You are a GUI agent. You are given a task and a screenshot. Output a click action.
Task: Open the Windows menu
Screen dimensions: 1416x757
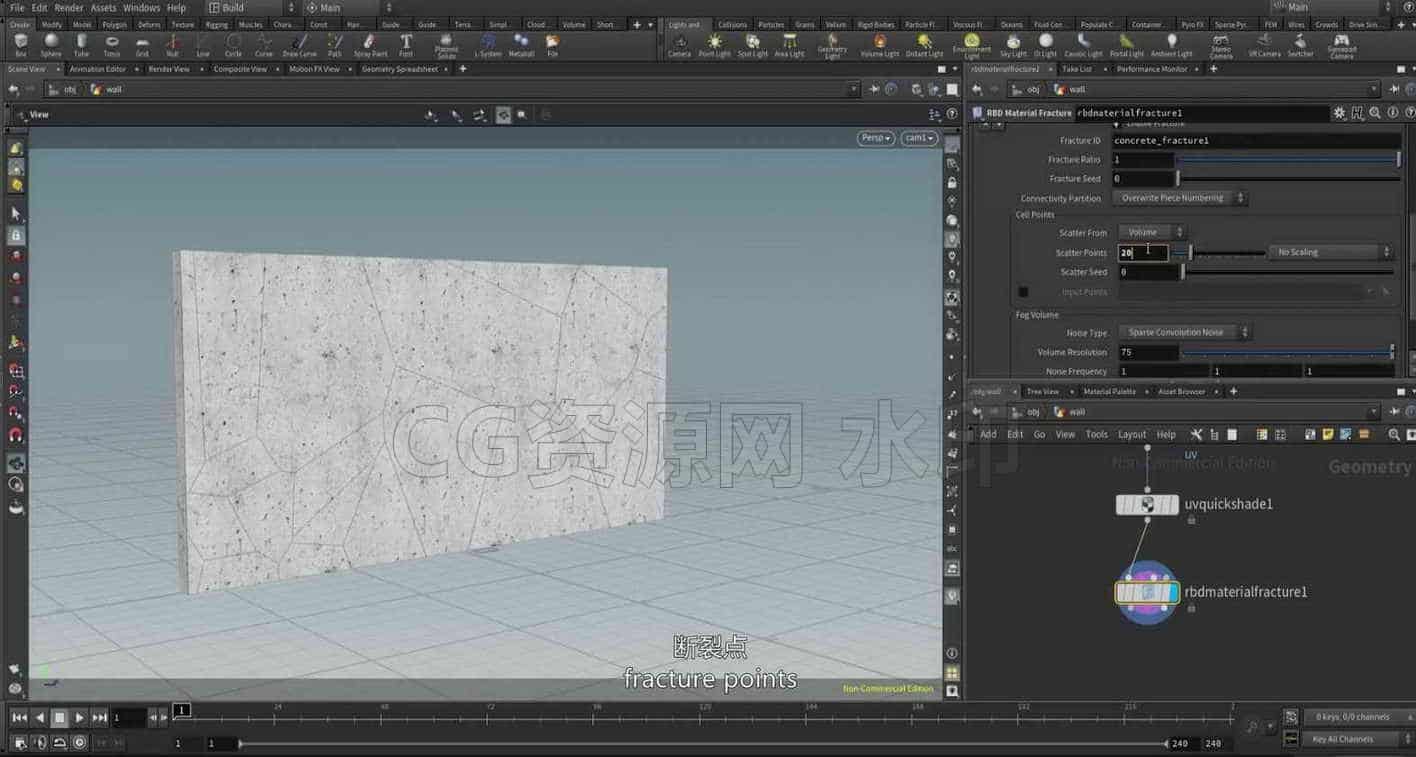coord(141,7)
